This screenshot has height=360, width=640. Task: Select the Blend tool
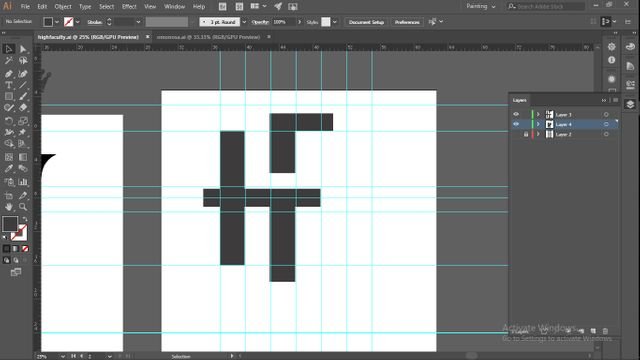tap(23, 169)
